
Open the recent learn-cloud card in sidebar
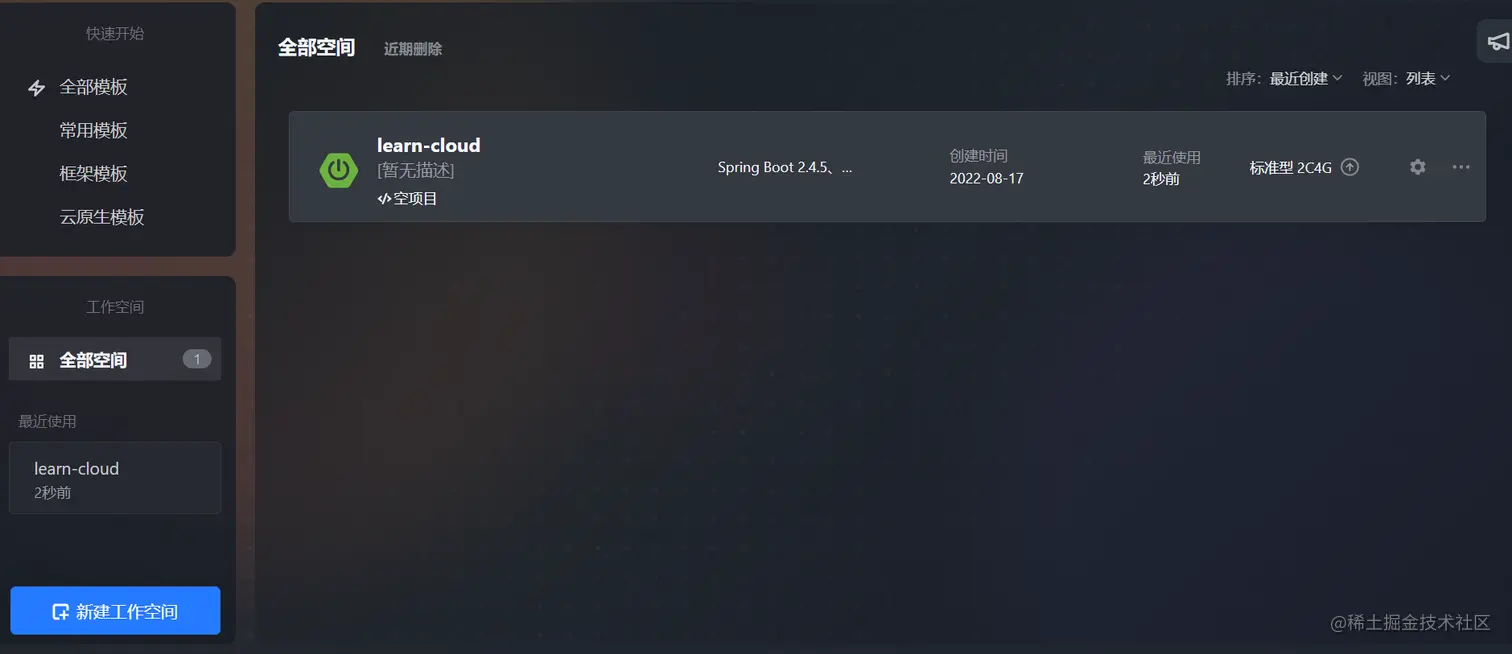[115, 478]
